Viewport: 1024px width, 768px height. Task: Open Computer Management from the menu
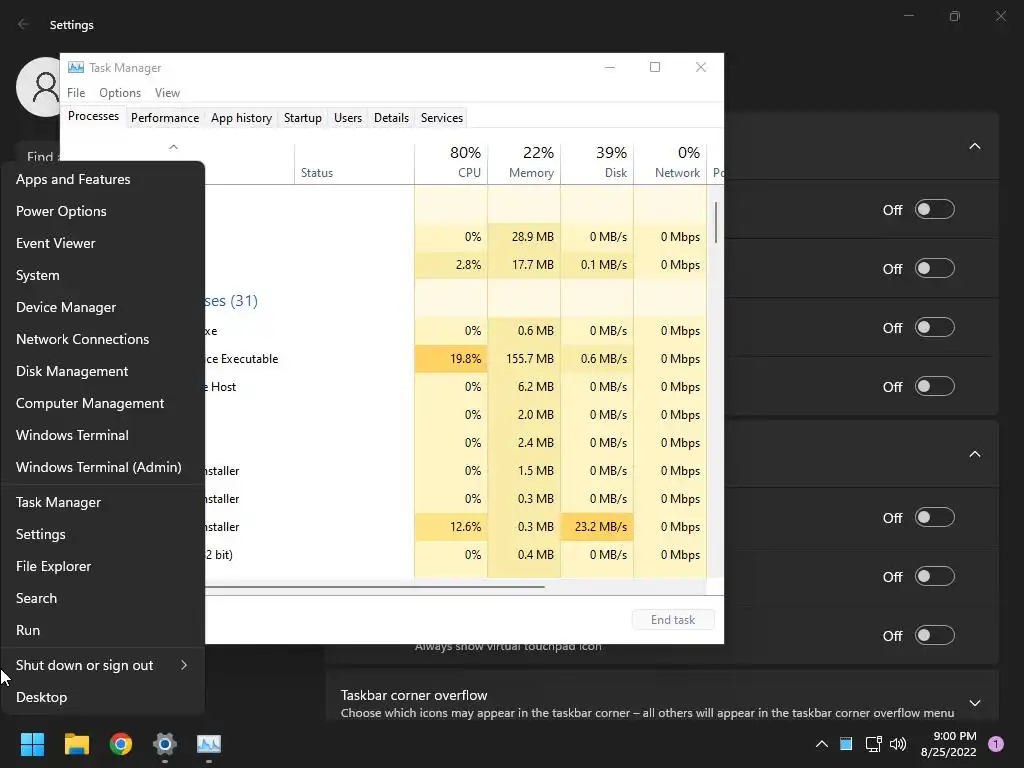103,403
